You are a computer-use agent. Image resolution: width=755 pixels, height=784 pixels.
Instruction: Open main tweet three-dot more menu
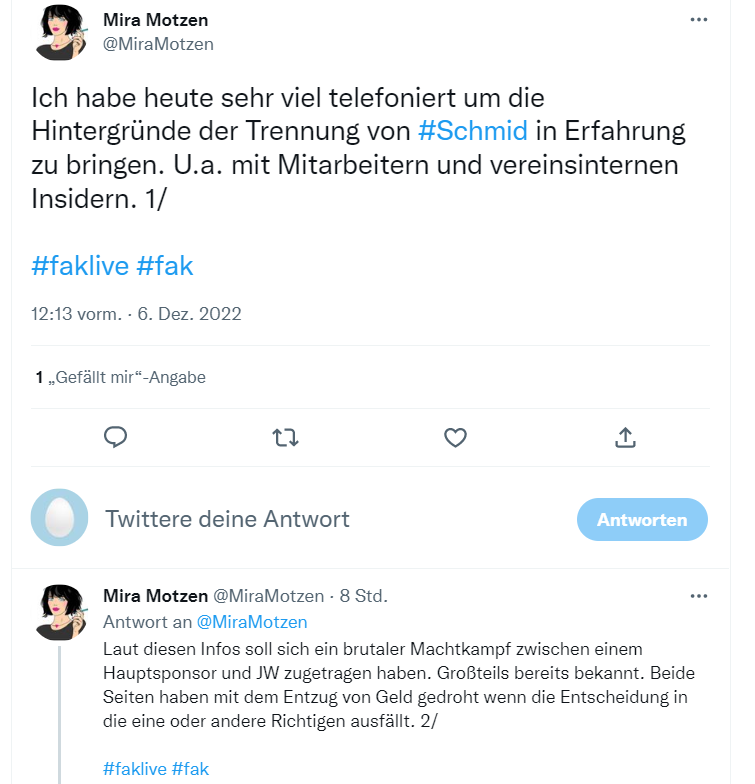click(699, 20)
